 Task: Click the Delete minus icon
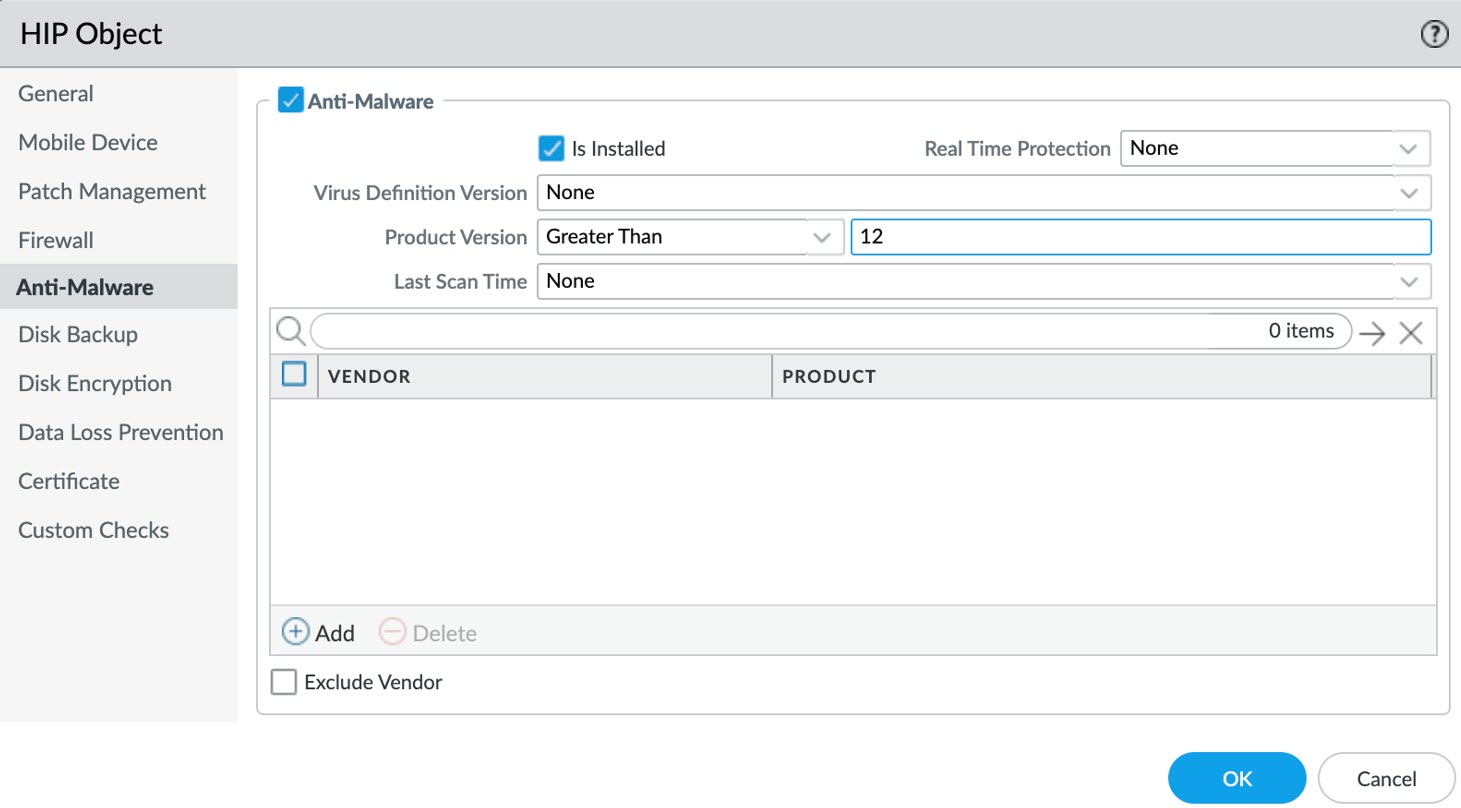click(x=393, y=632)
